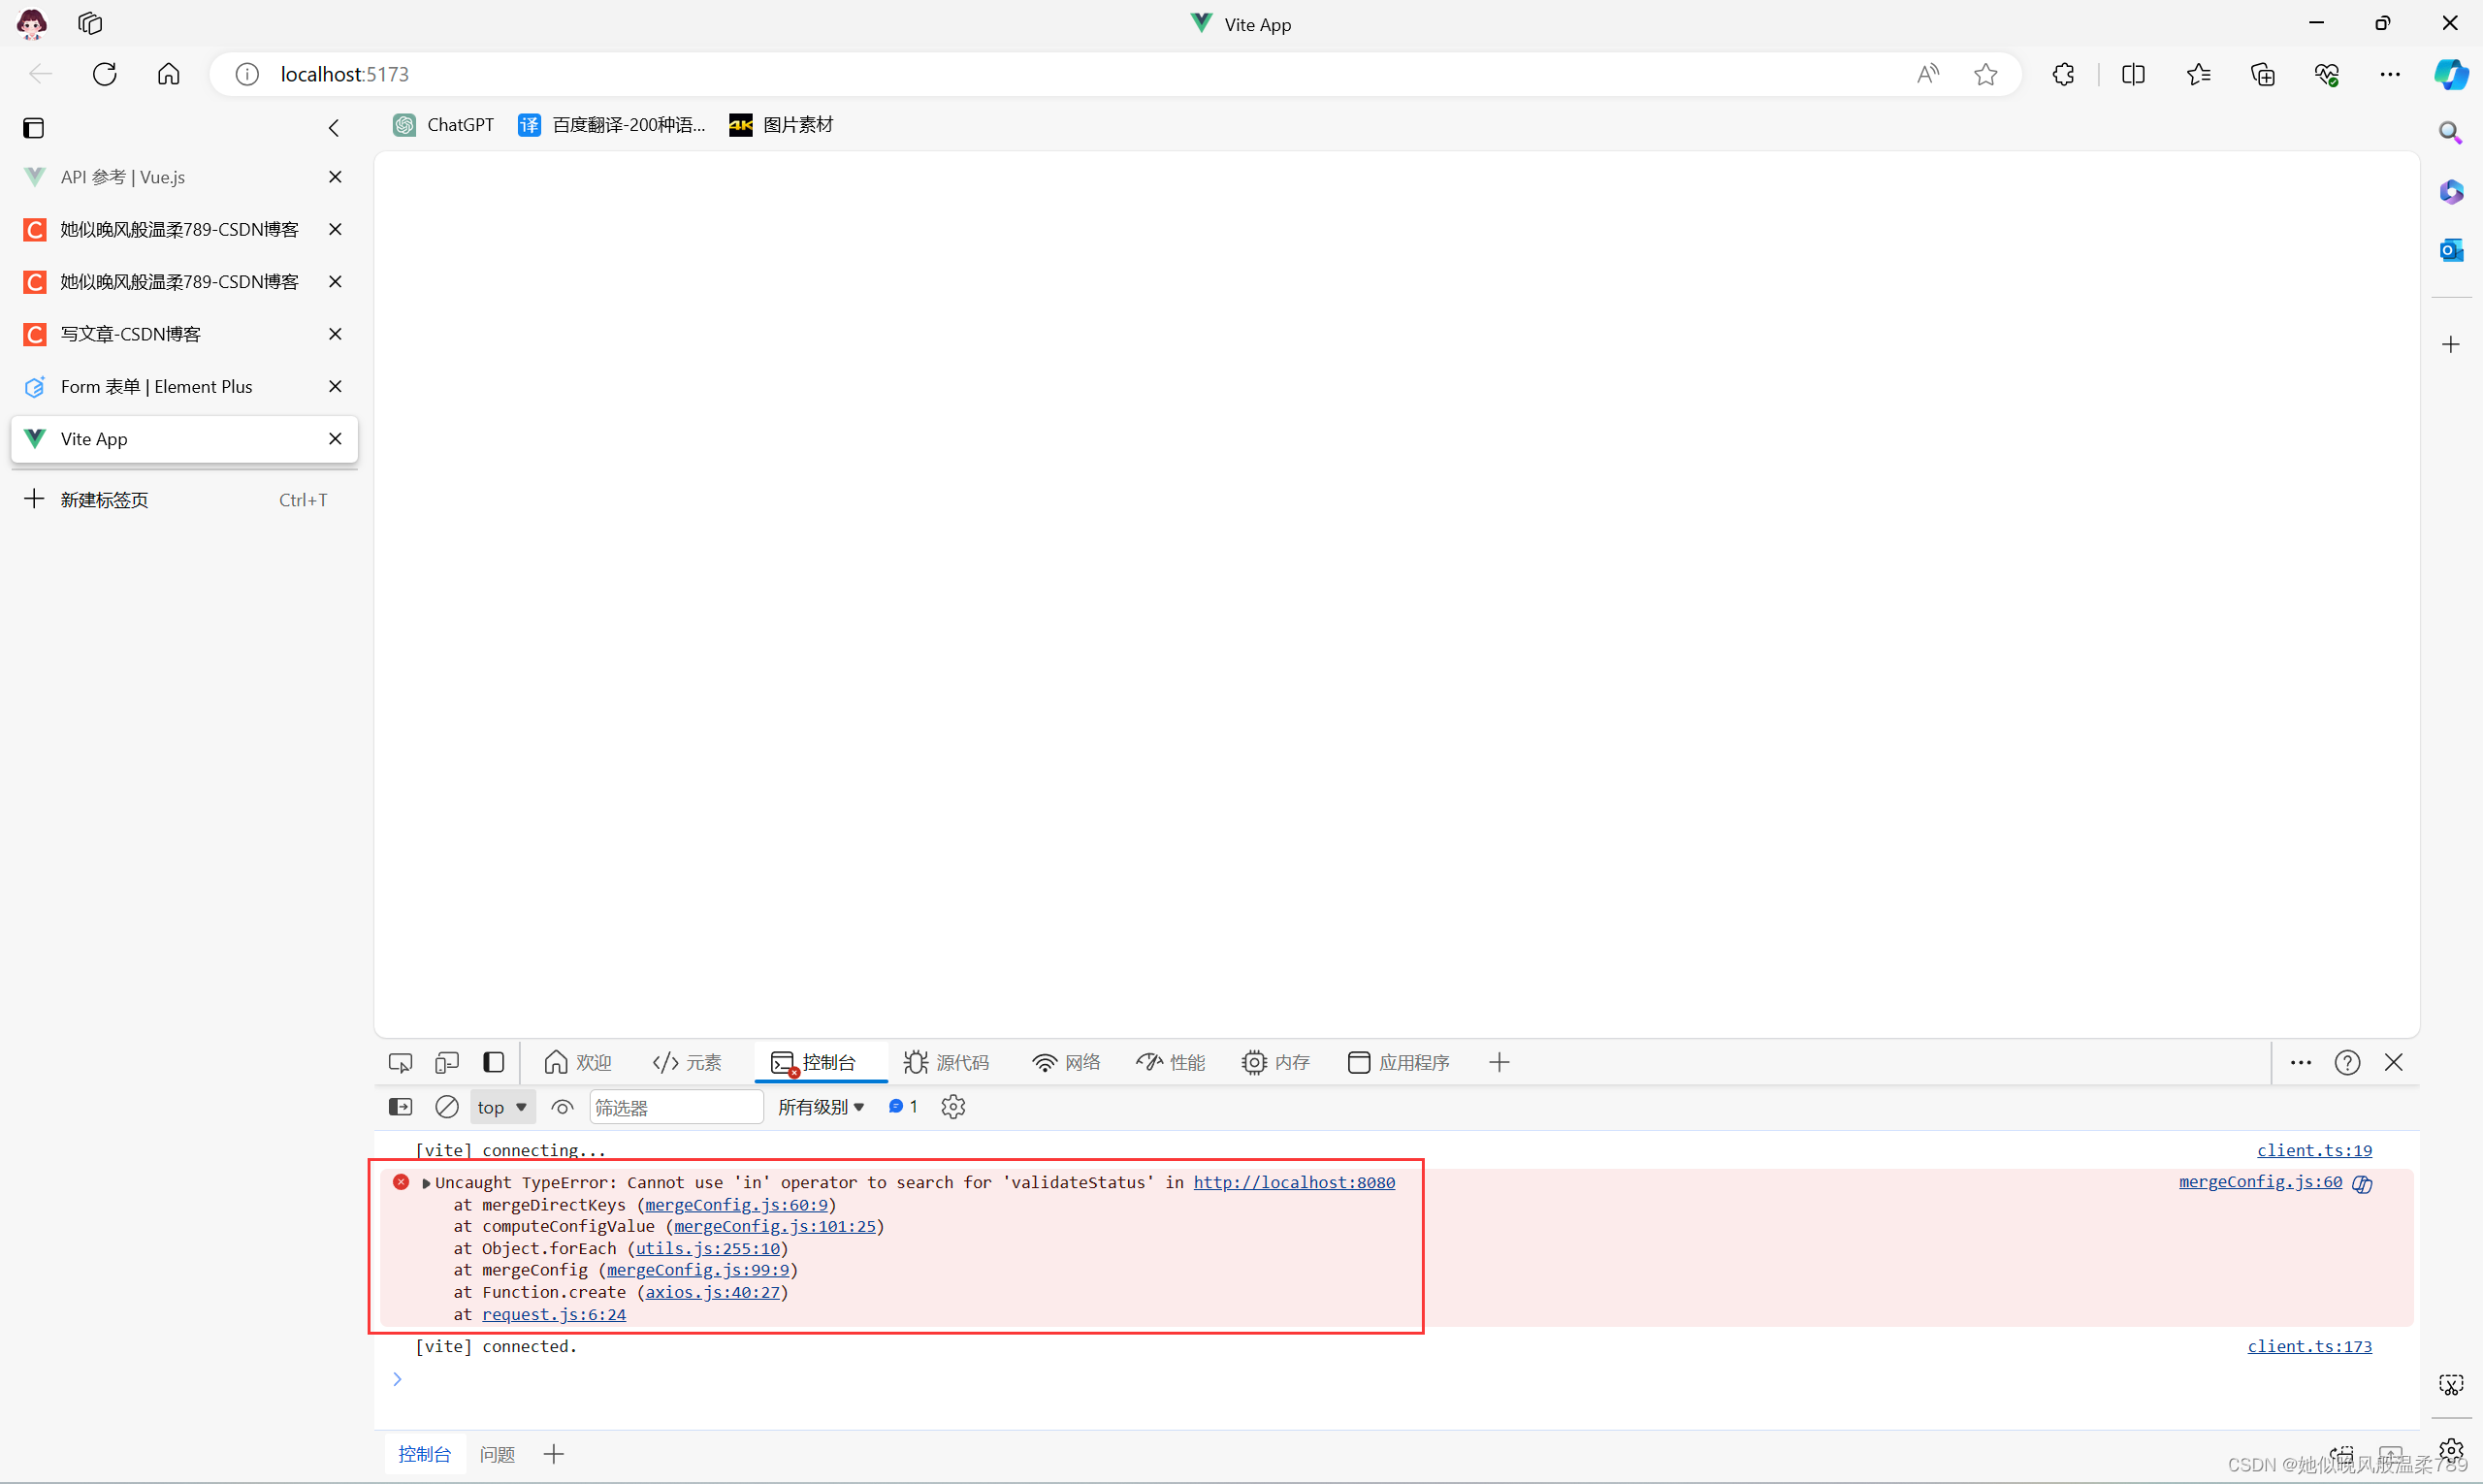
Task: Switch to the 元素 DevTools tab
Action: [687, 1062]
